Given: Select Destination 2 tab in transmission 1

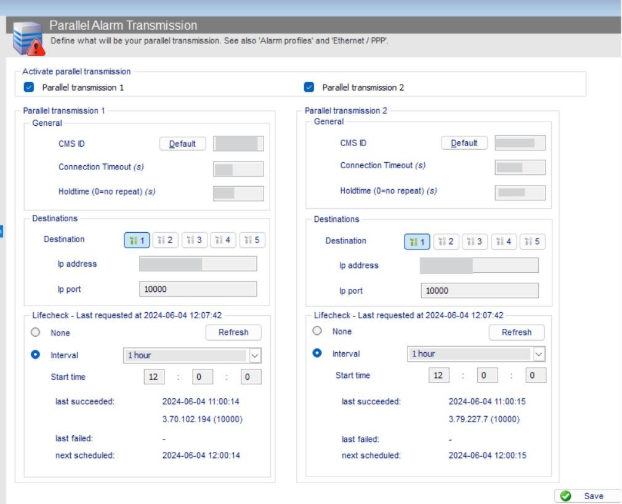Looking at the screenshot, I should click(x=165, y=240).
